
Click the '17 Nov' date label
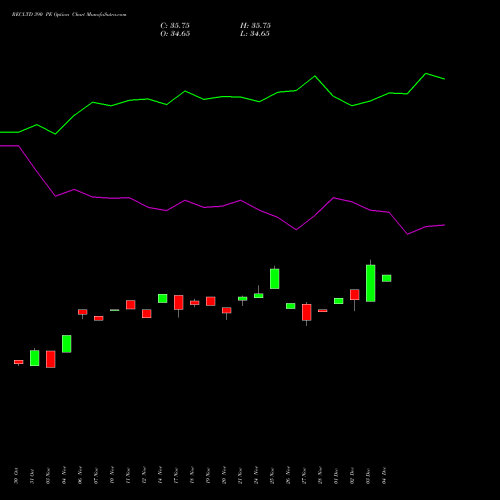coord(176,476)
